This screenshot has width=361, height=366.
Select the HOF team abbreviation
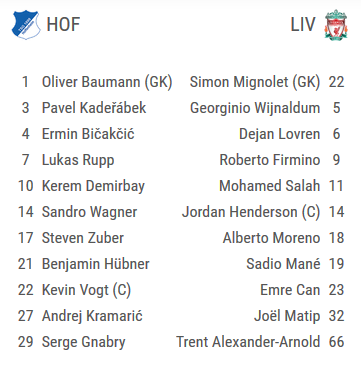tap(63, 25)
